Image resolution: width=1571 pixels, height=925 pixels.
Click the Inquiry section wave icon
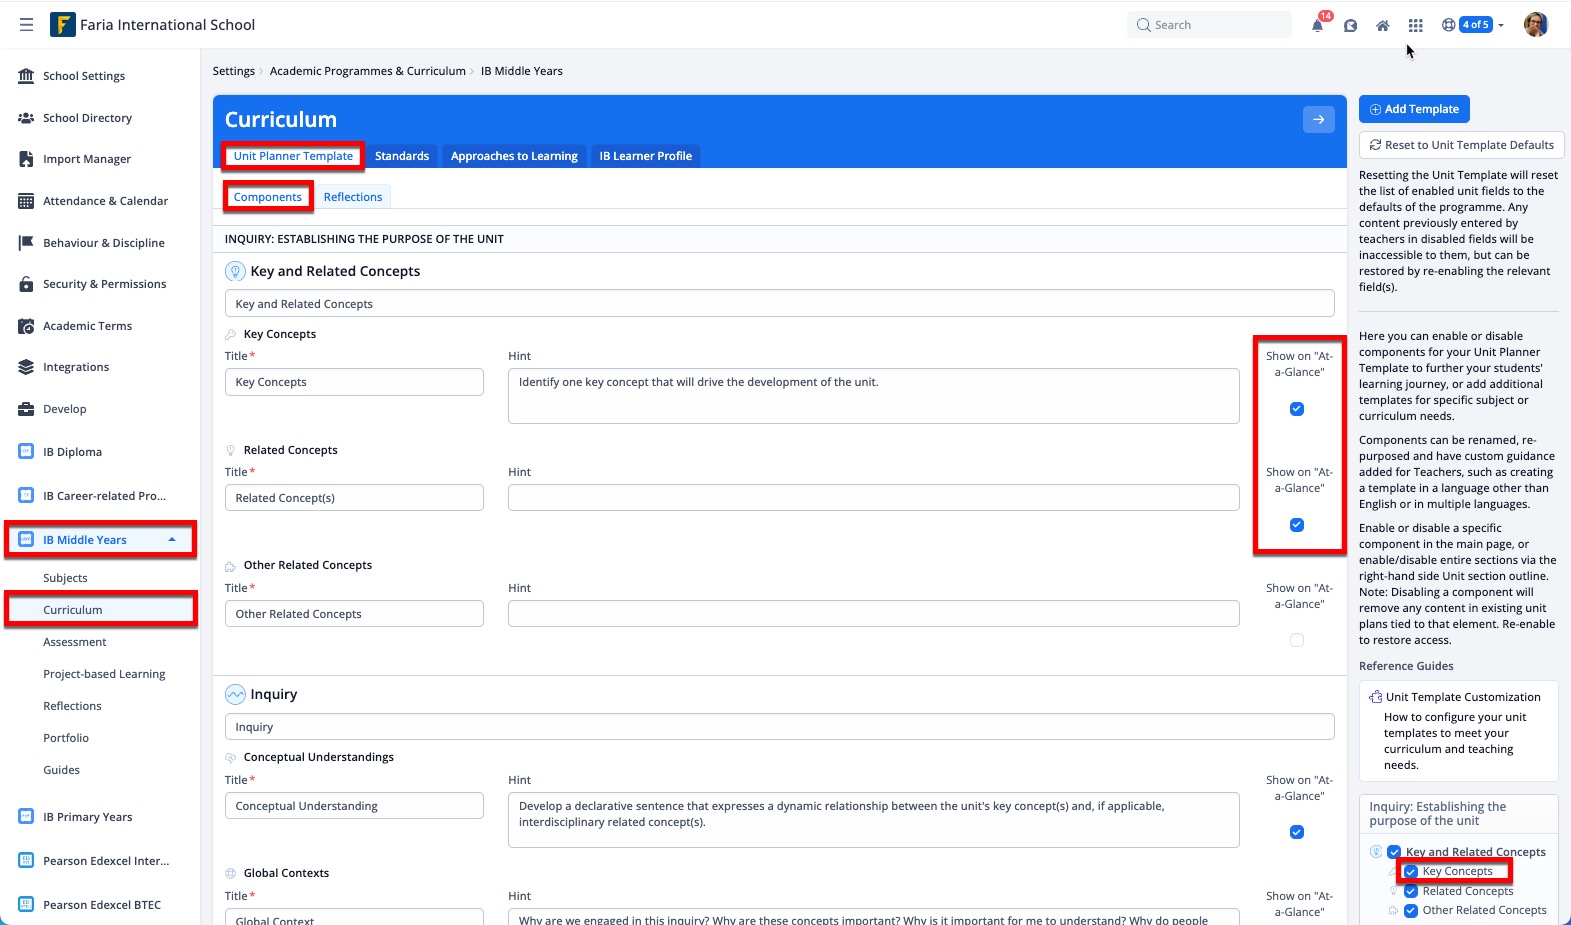pos(235,694)
